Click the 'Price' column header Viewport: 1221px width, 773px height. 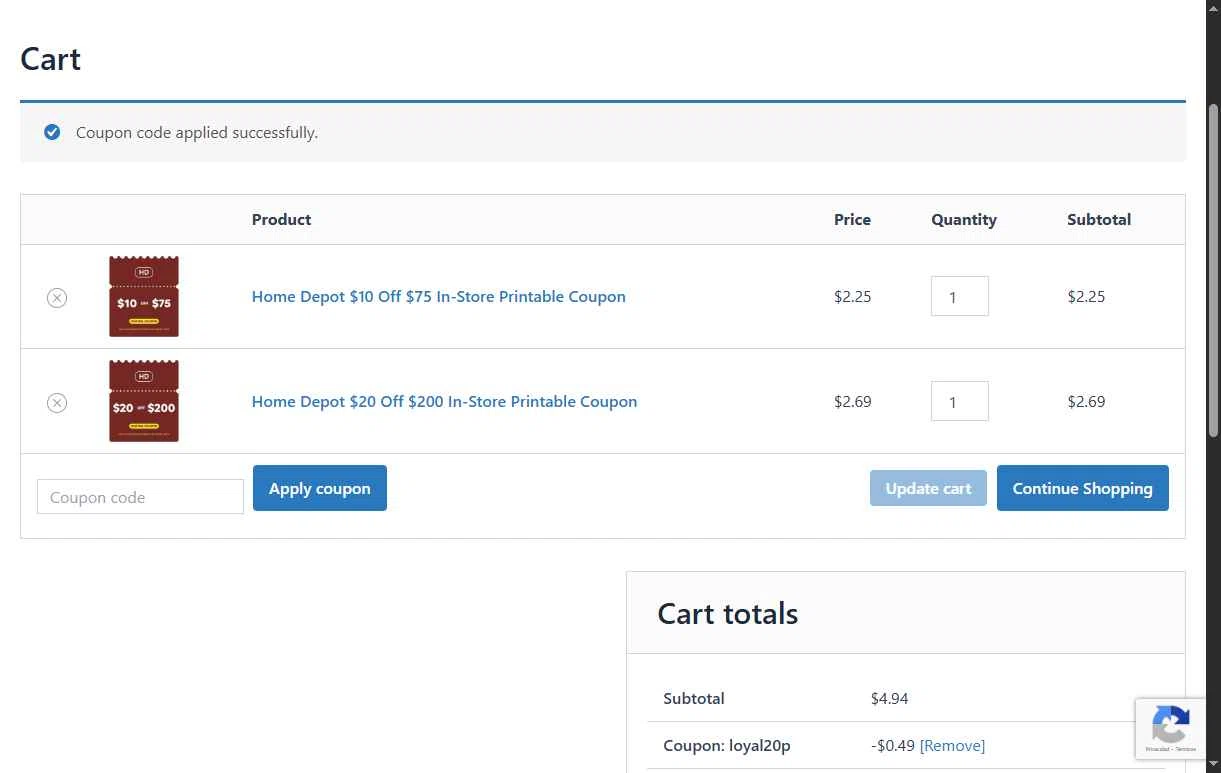[x=852, y=219]
